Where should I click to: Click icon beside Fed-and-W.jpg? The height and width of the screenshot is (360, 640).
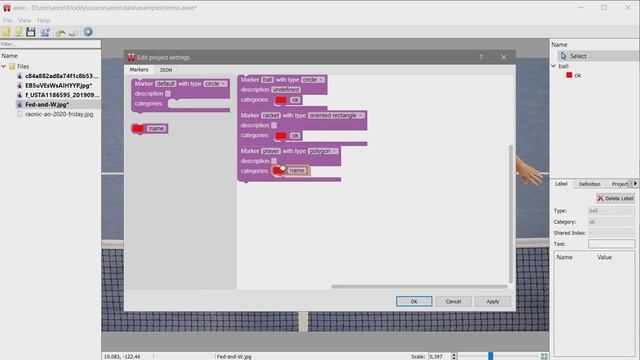point(19,104)
